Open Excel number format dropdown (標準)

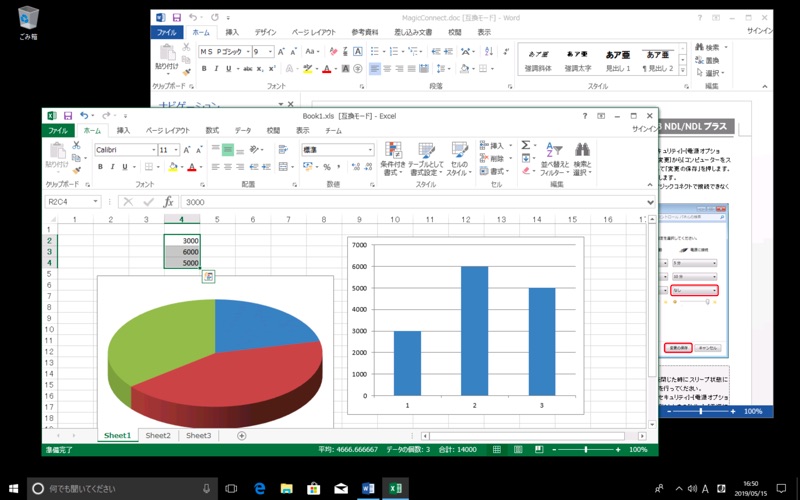(x=370, y=150)
